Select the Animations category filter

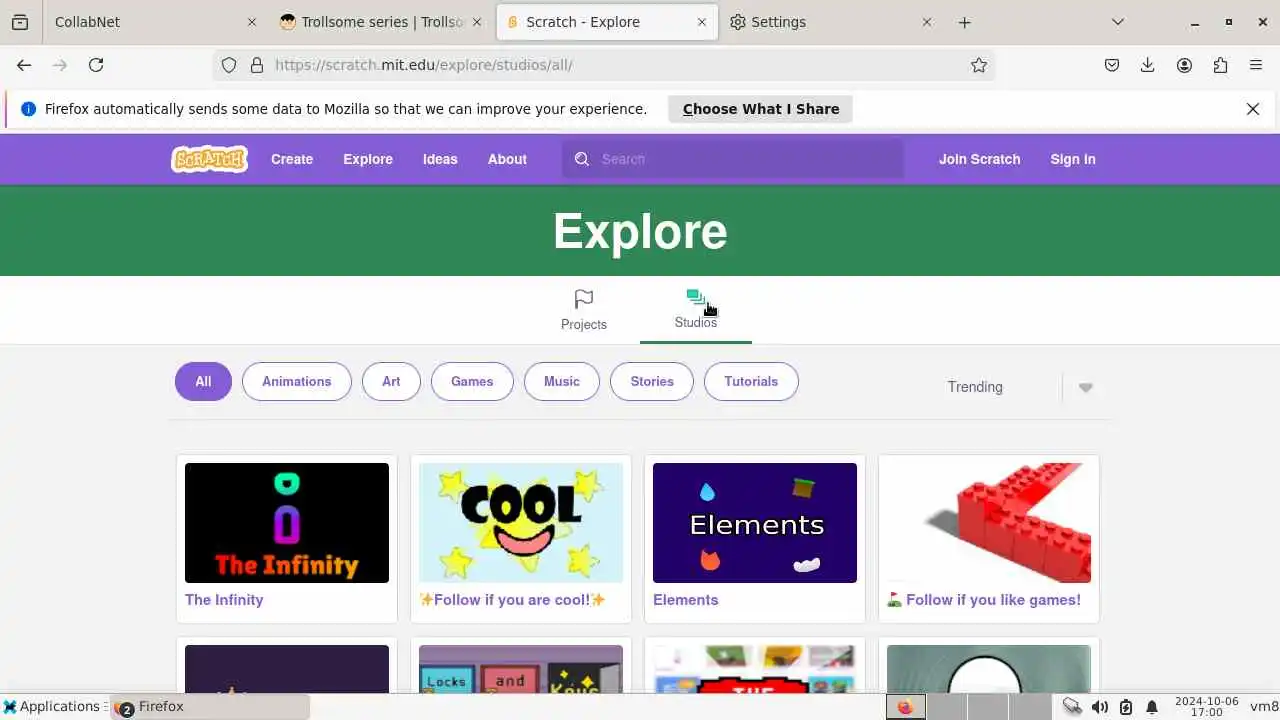pos(296,381)
